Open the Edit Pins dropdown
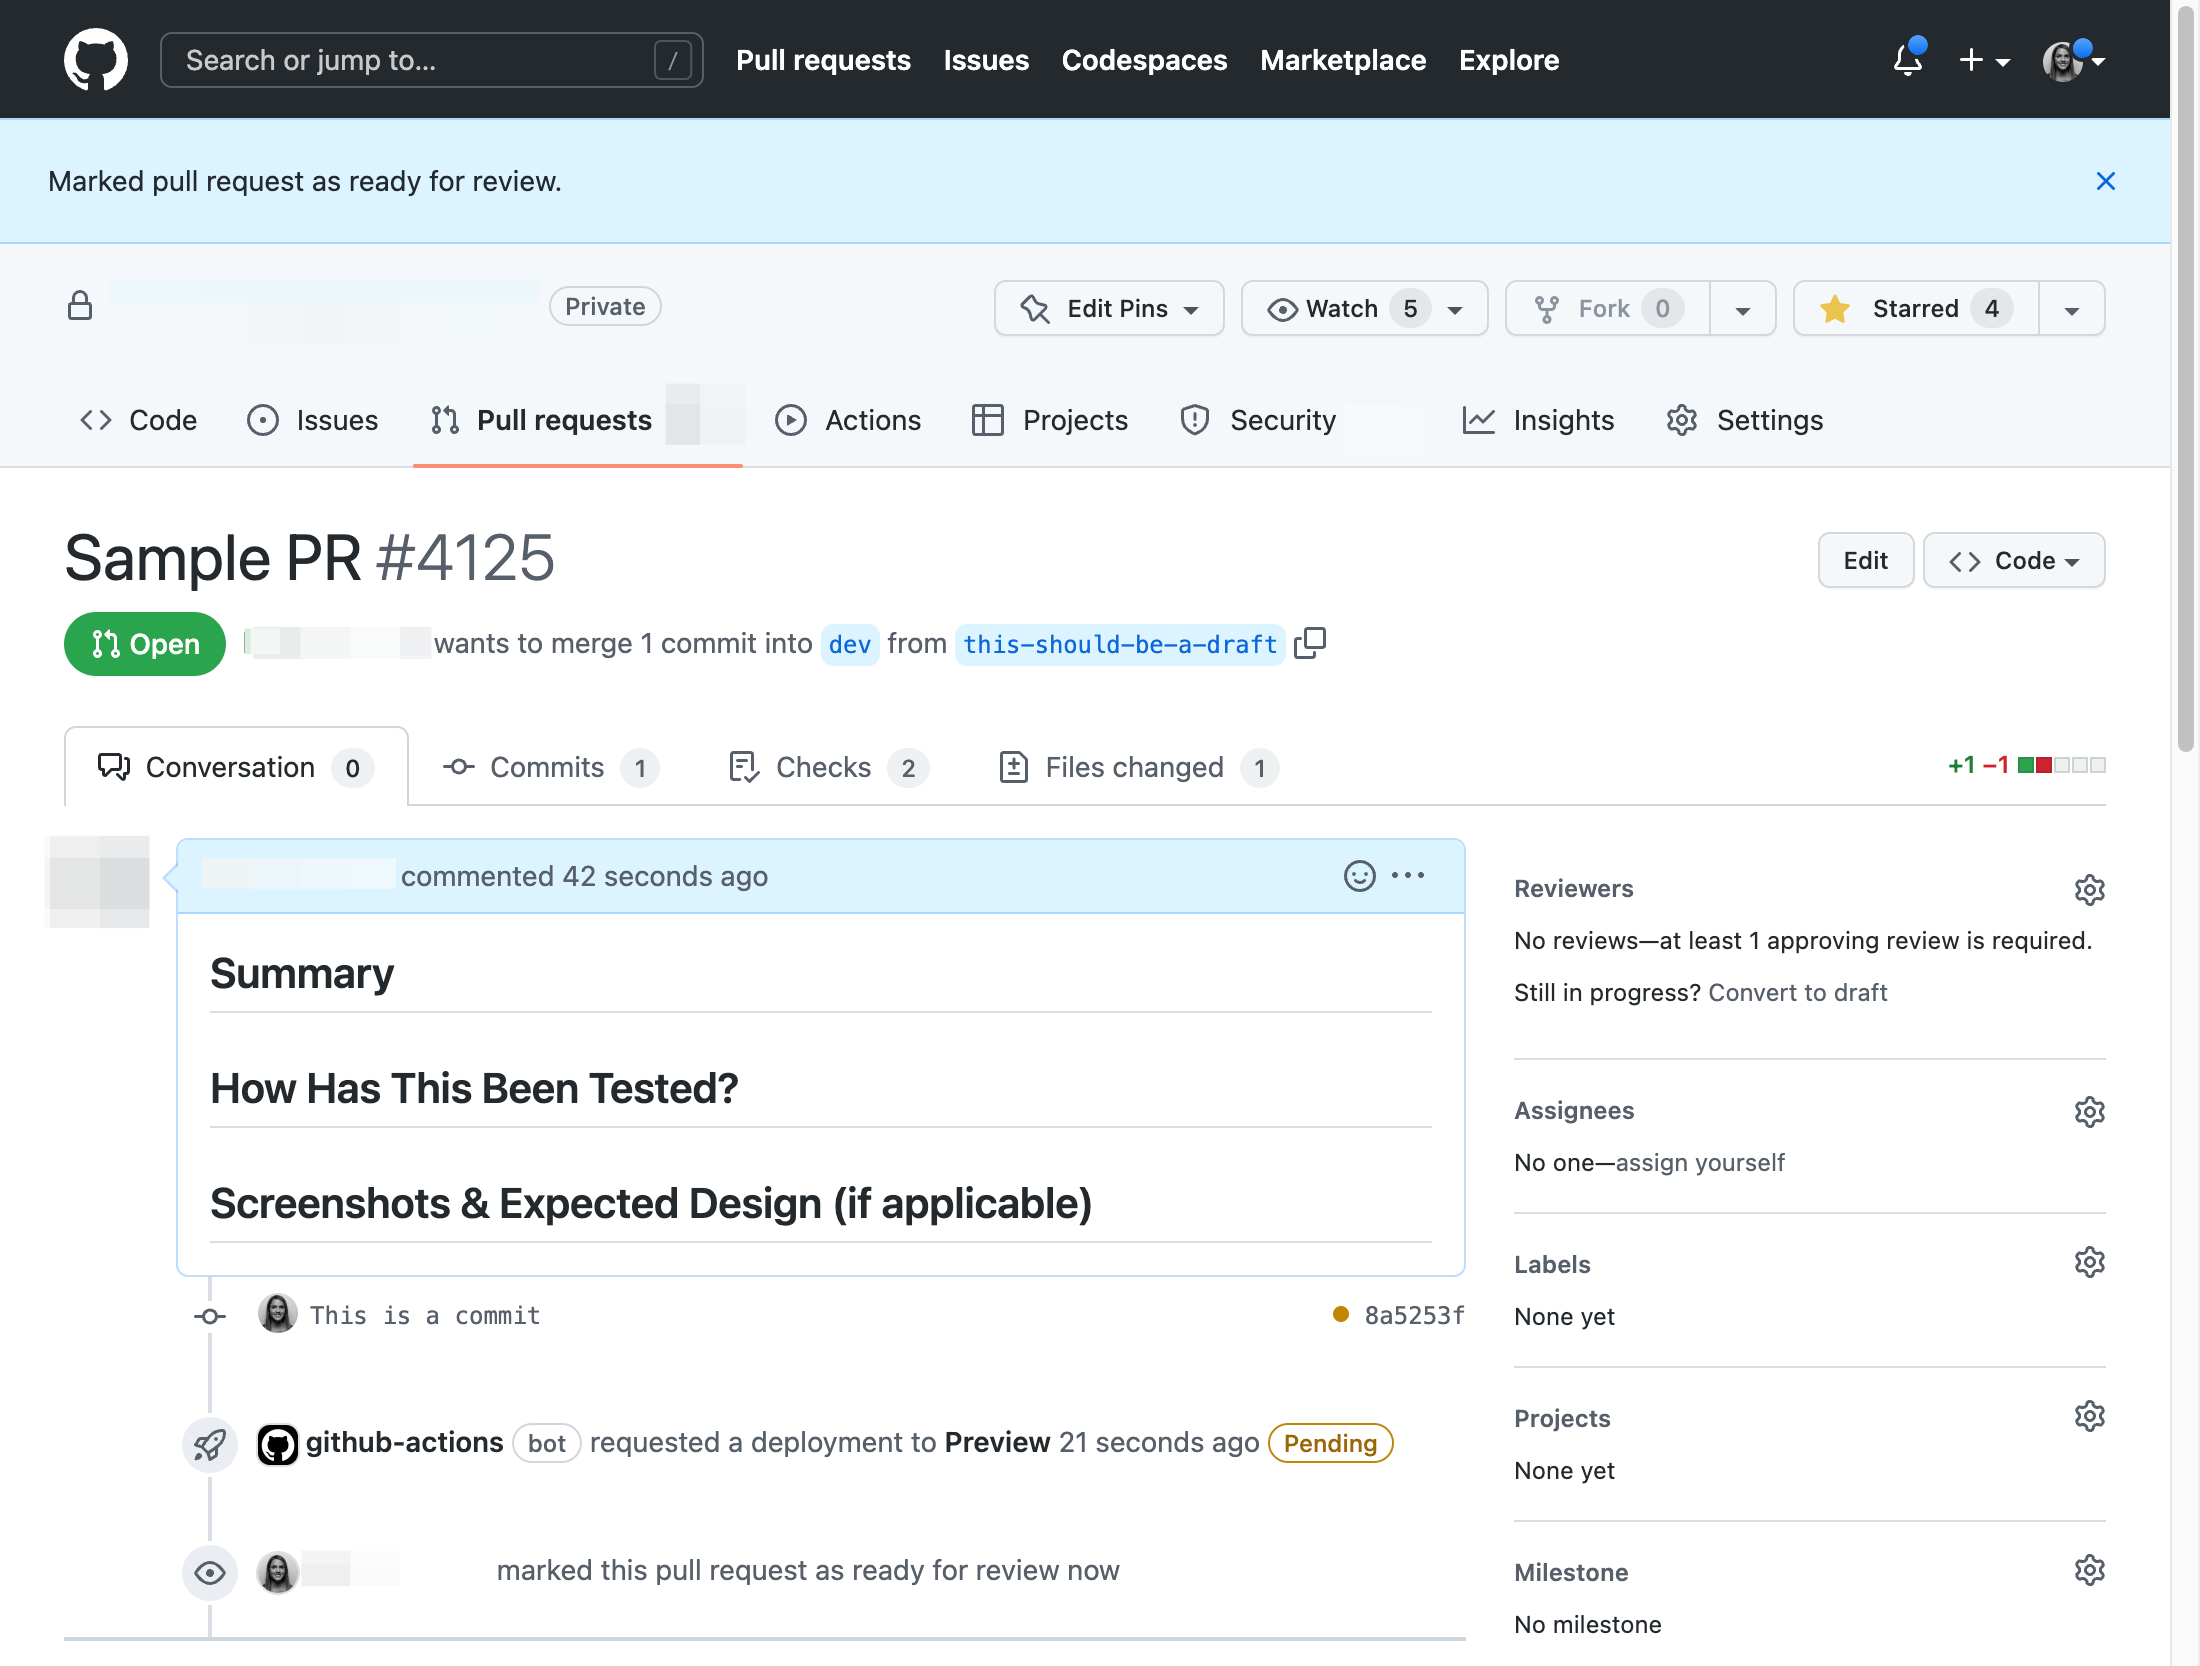 pos(1109,308)
